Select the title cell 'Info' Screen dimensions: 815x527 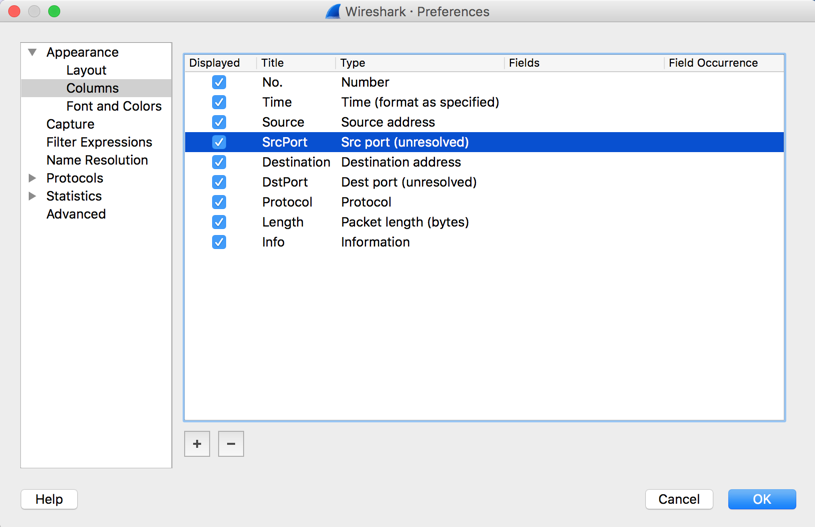pyautogui.click(x=273, y=242)
